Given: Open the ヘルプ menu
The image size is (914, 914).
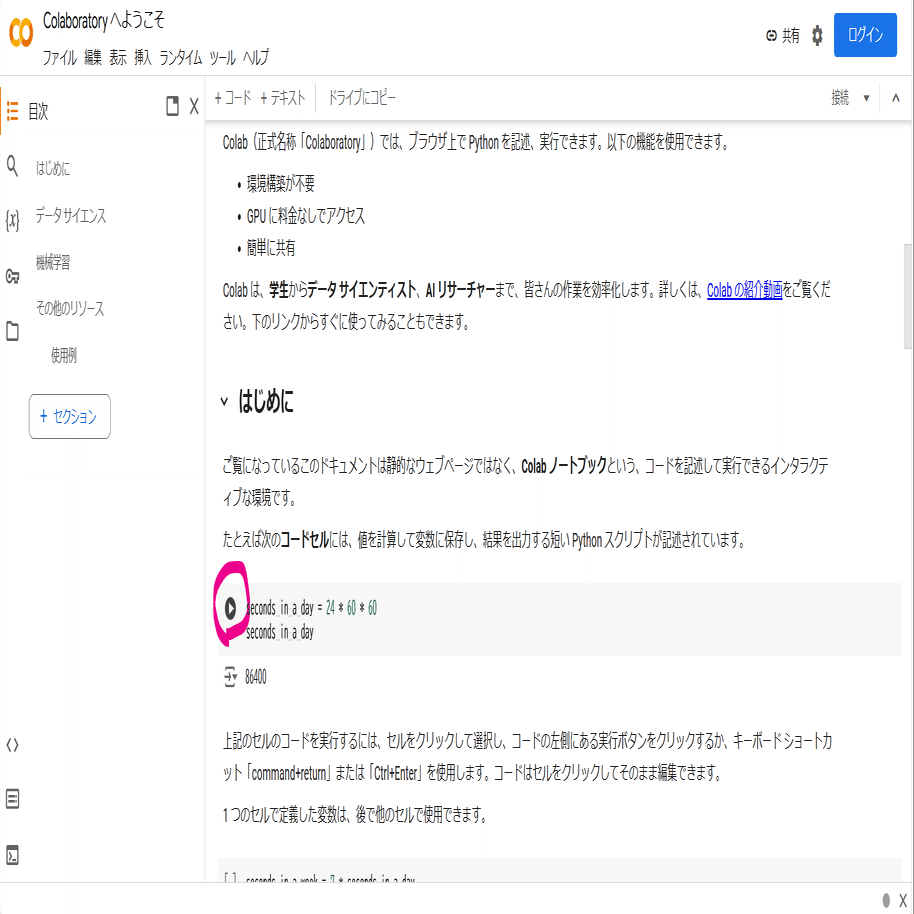Looking at the screenshot, I should [x=256, y=58].
